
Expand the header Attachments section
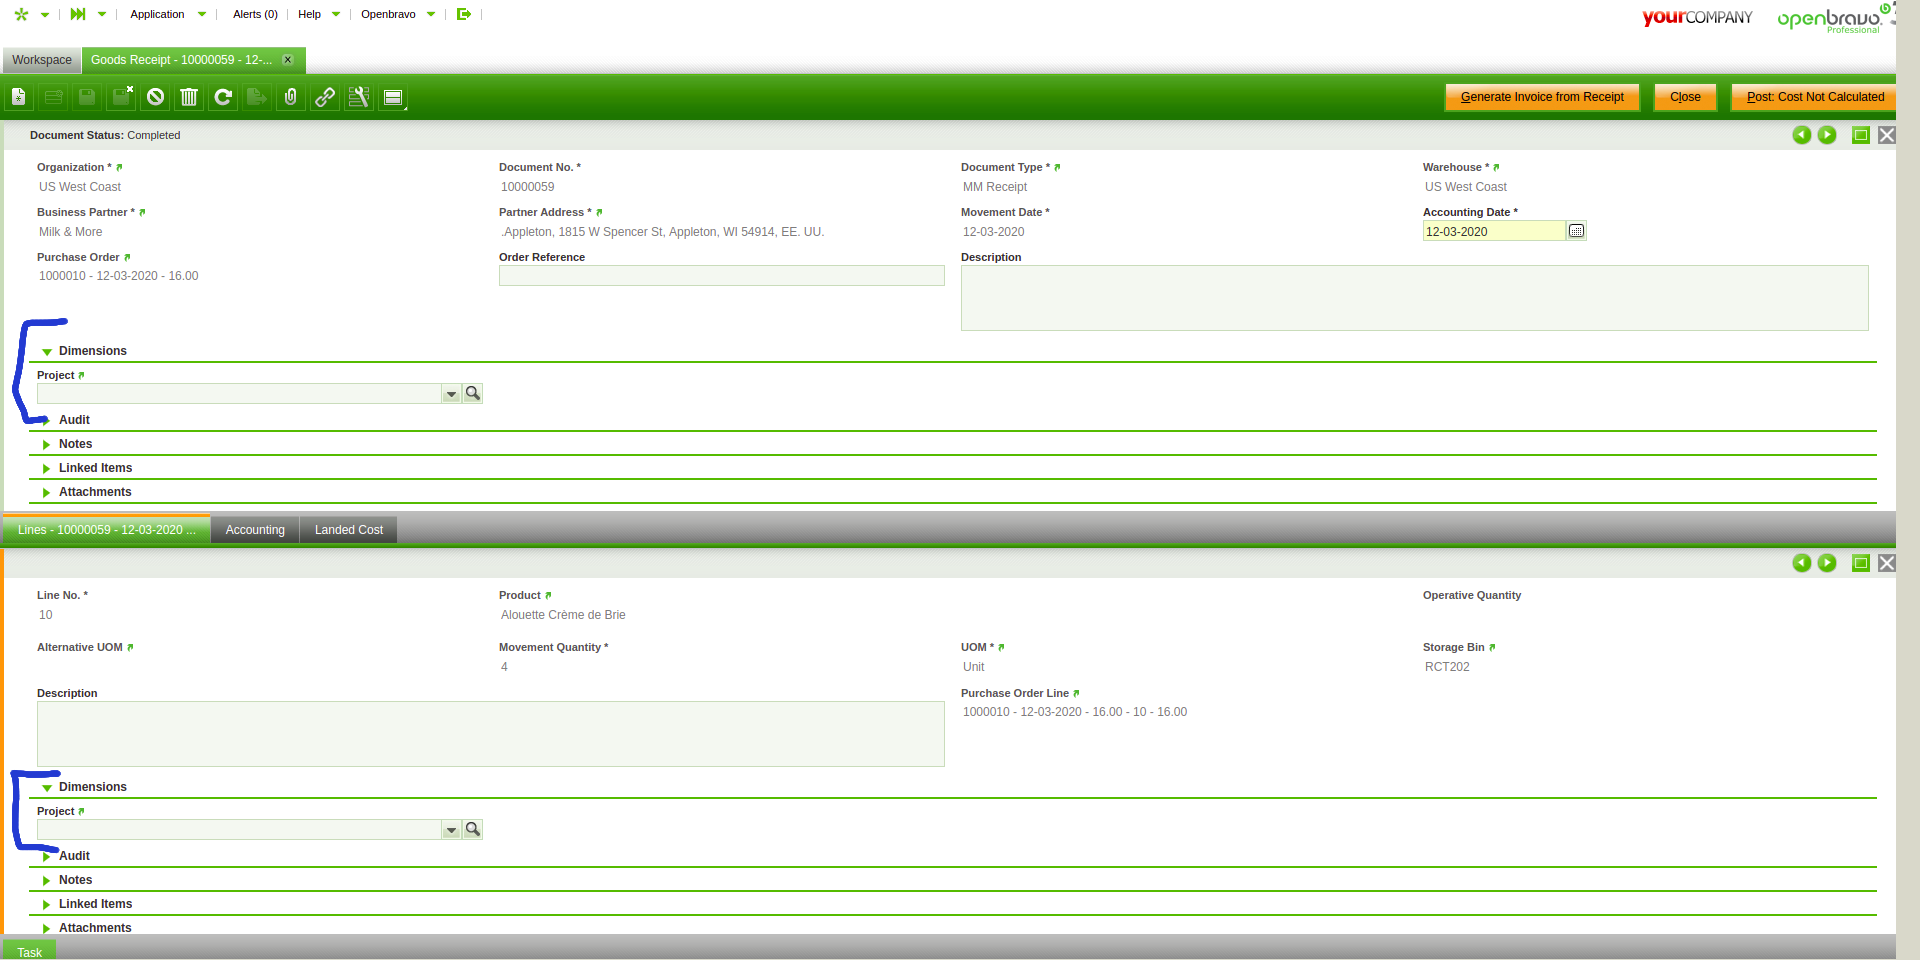(47, 492)
